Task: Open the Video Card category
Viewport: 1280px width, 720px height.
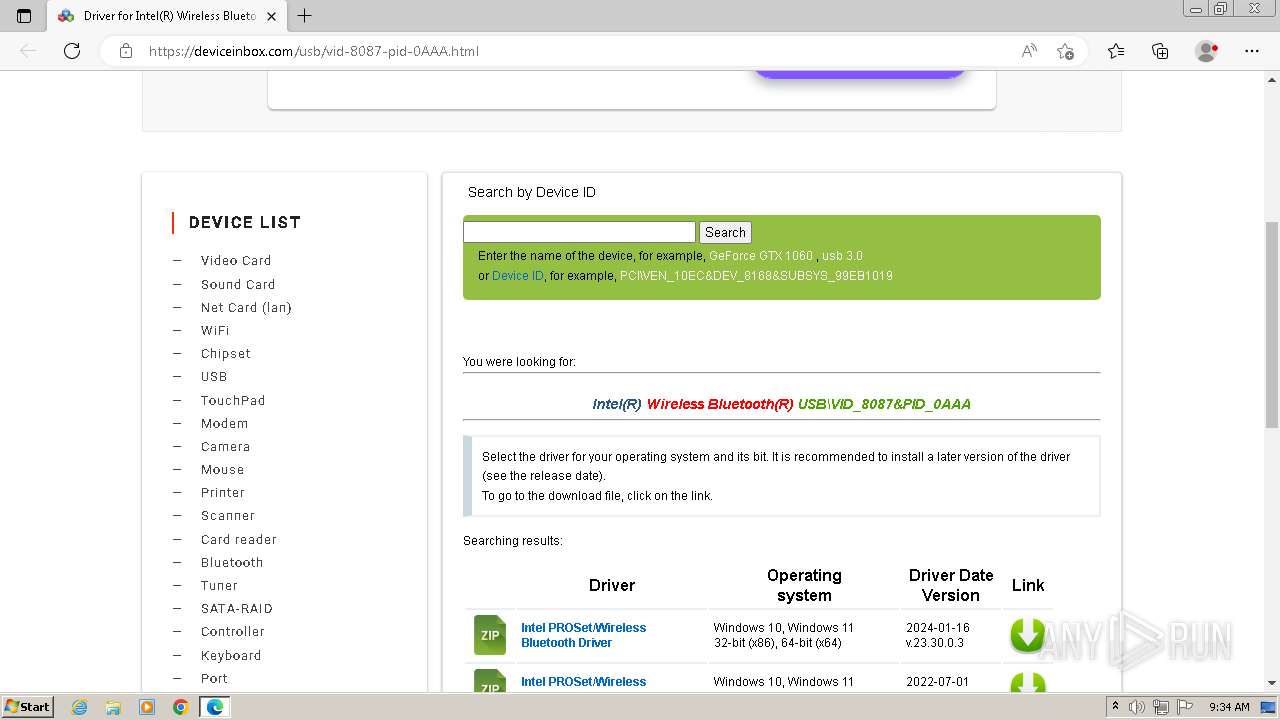Action: 236,260
